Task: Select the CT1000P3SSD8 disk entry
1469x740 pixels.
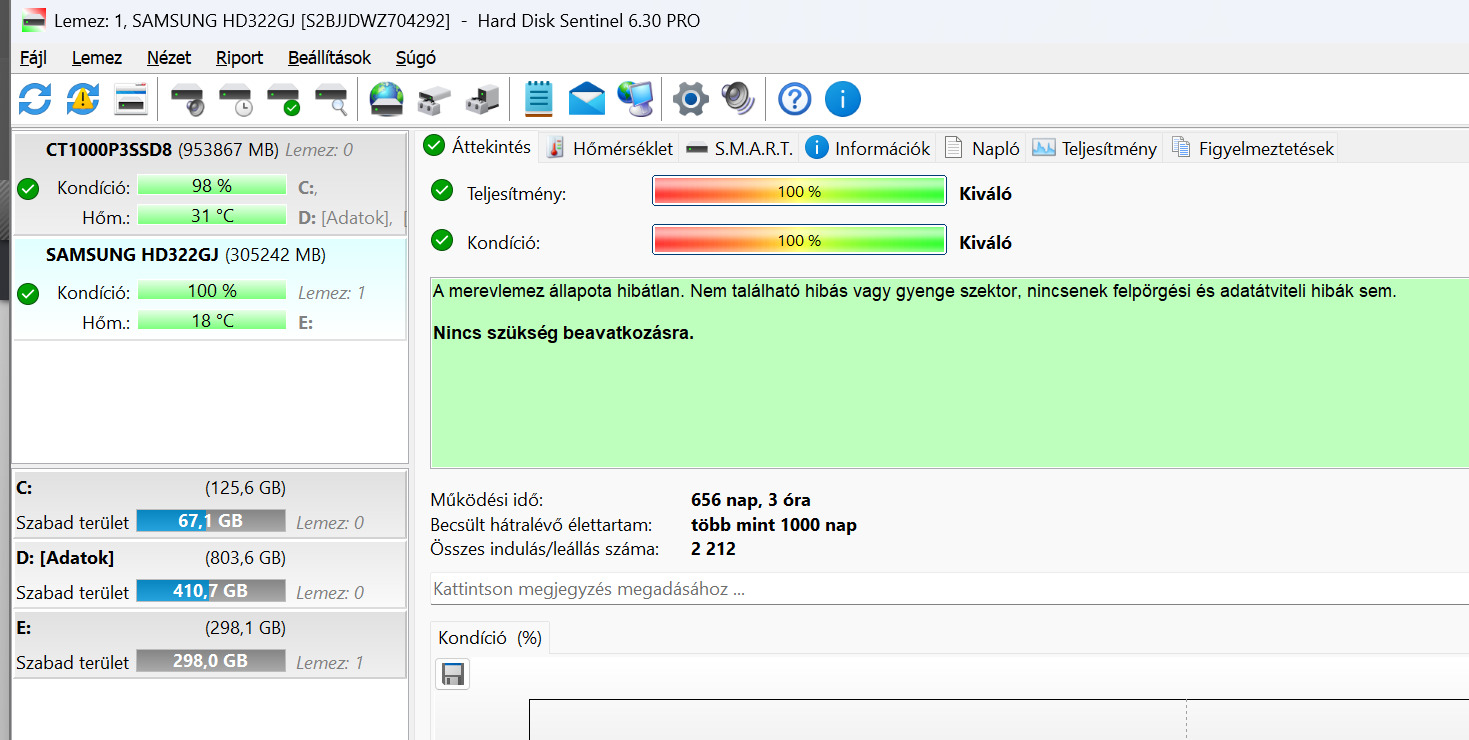Action: [210, 184]
